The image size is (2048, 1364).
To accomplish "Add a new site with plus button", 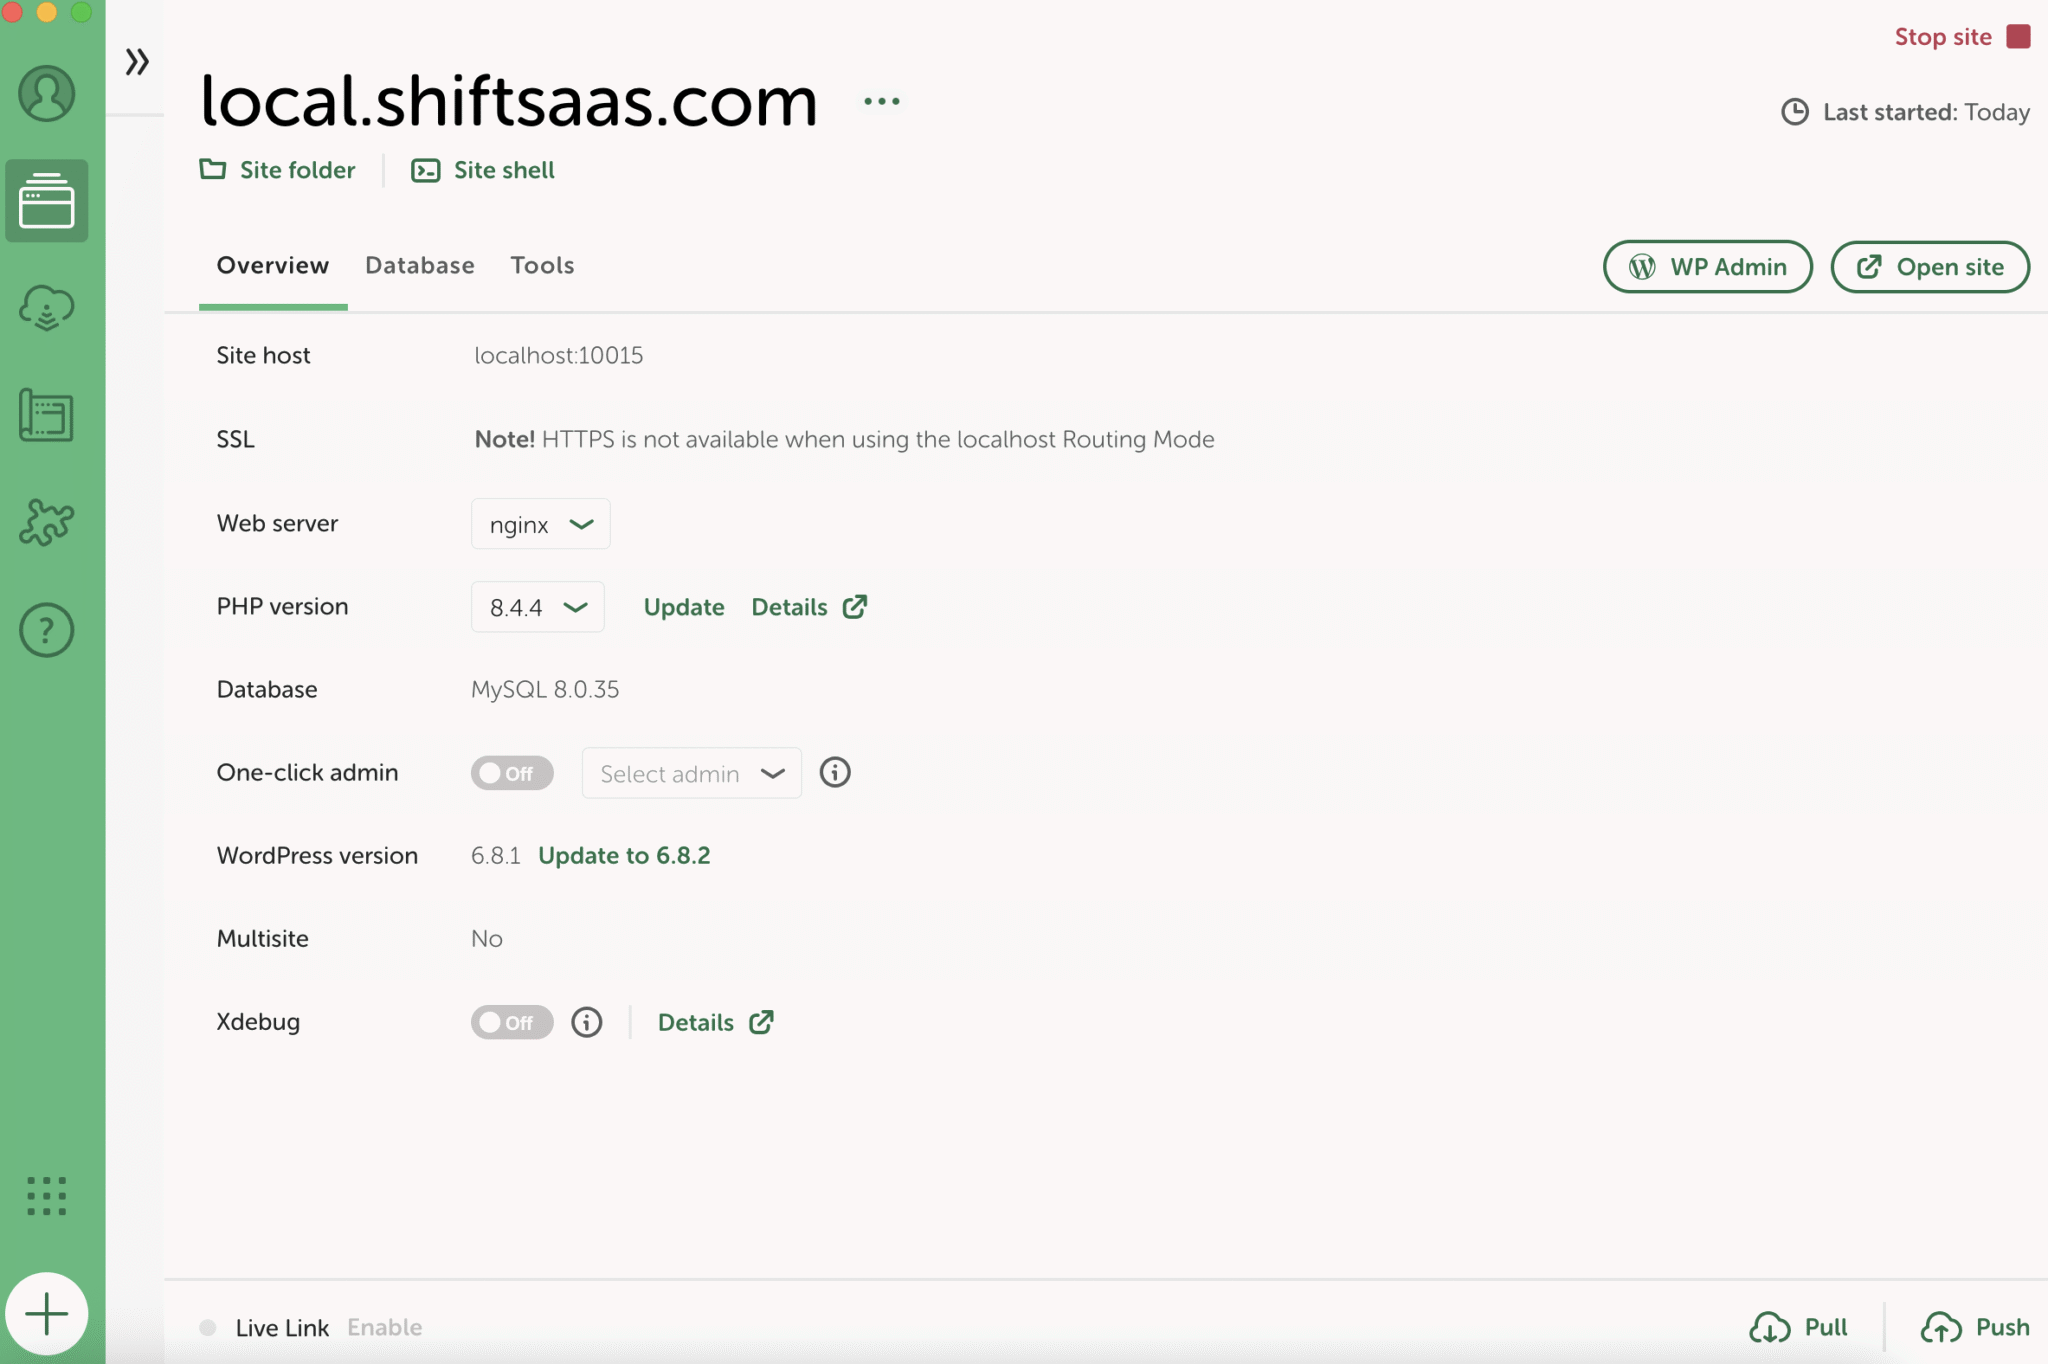I will 46,1314.
